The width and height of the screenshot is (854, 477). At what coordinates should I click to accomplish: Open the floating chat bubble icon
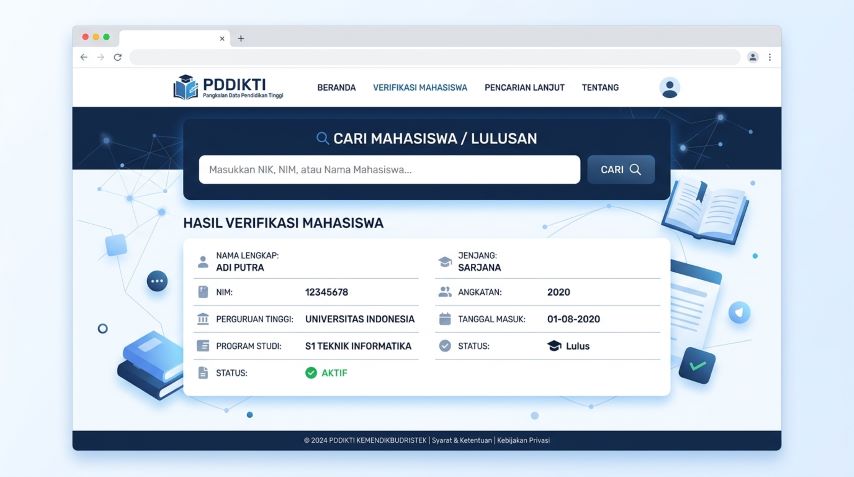[157, 281]
